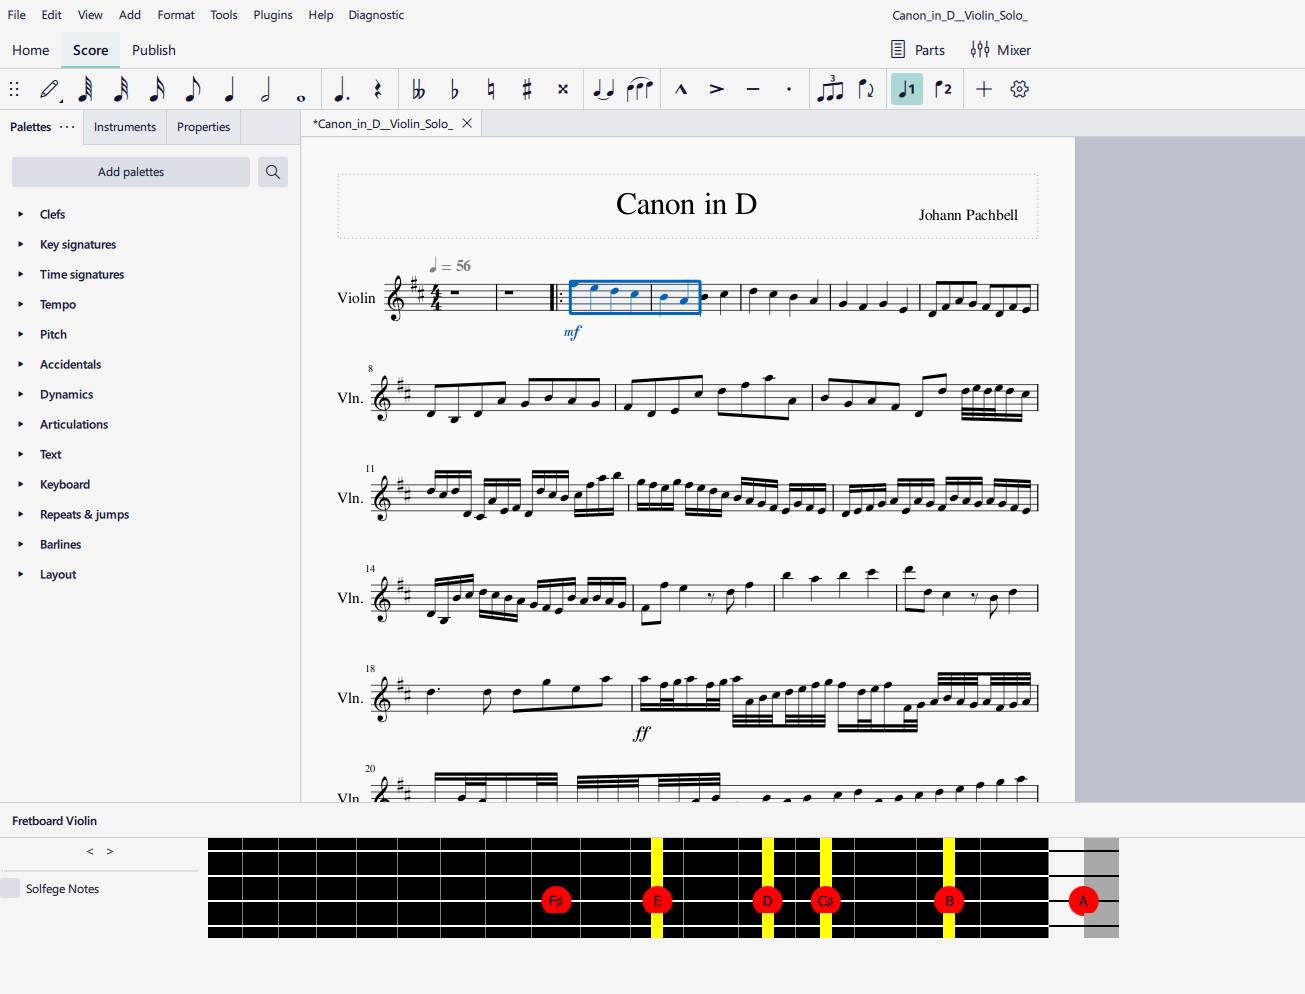Insert a triplet tuplet

click(830, 89)
